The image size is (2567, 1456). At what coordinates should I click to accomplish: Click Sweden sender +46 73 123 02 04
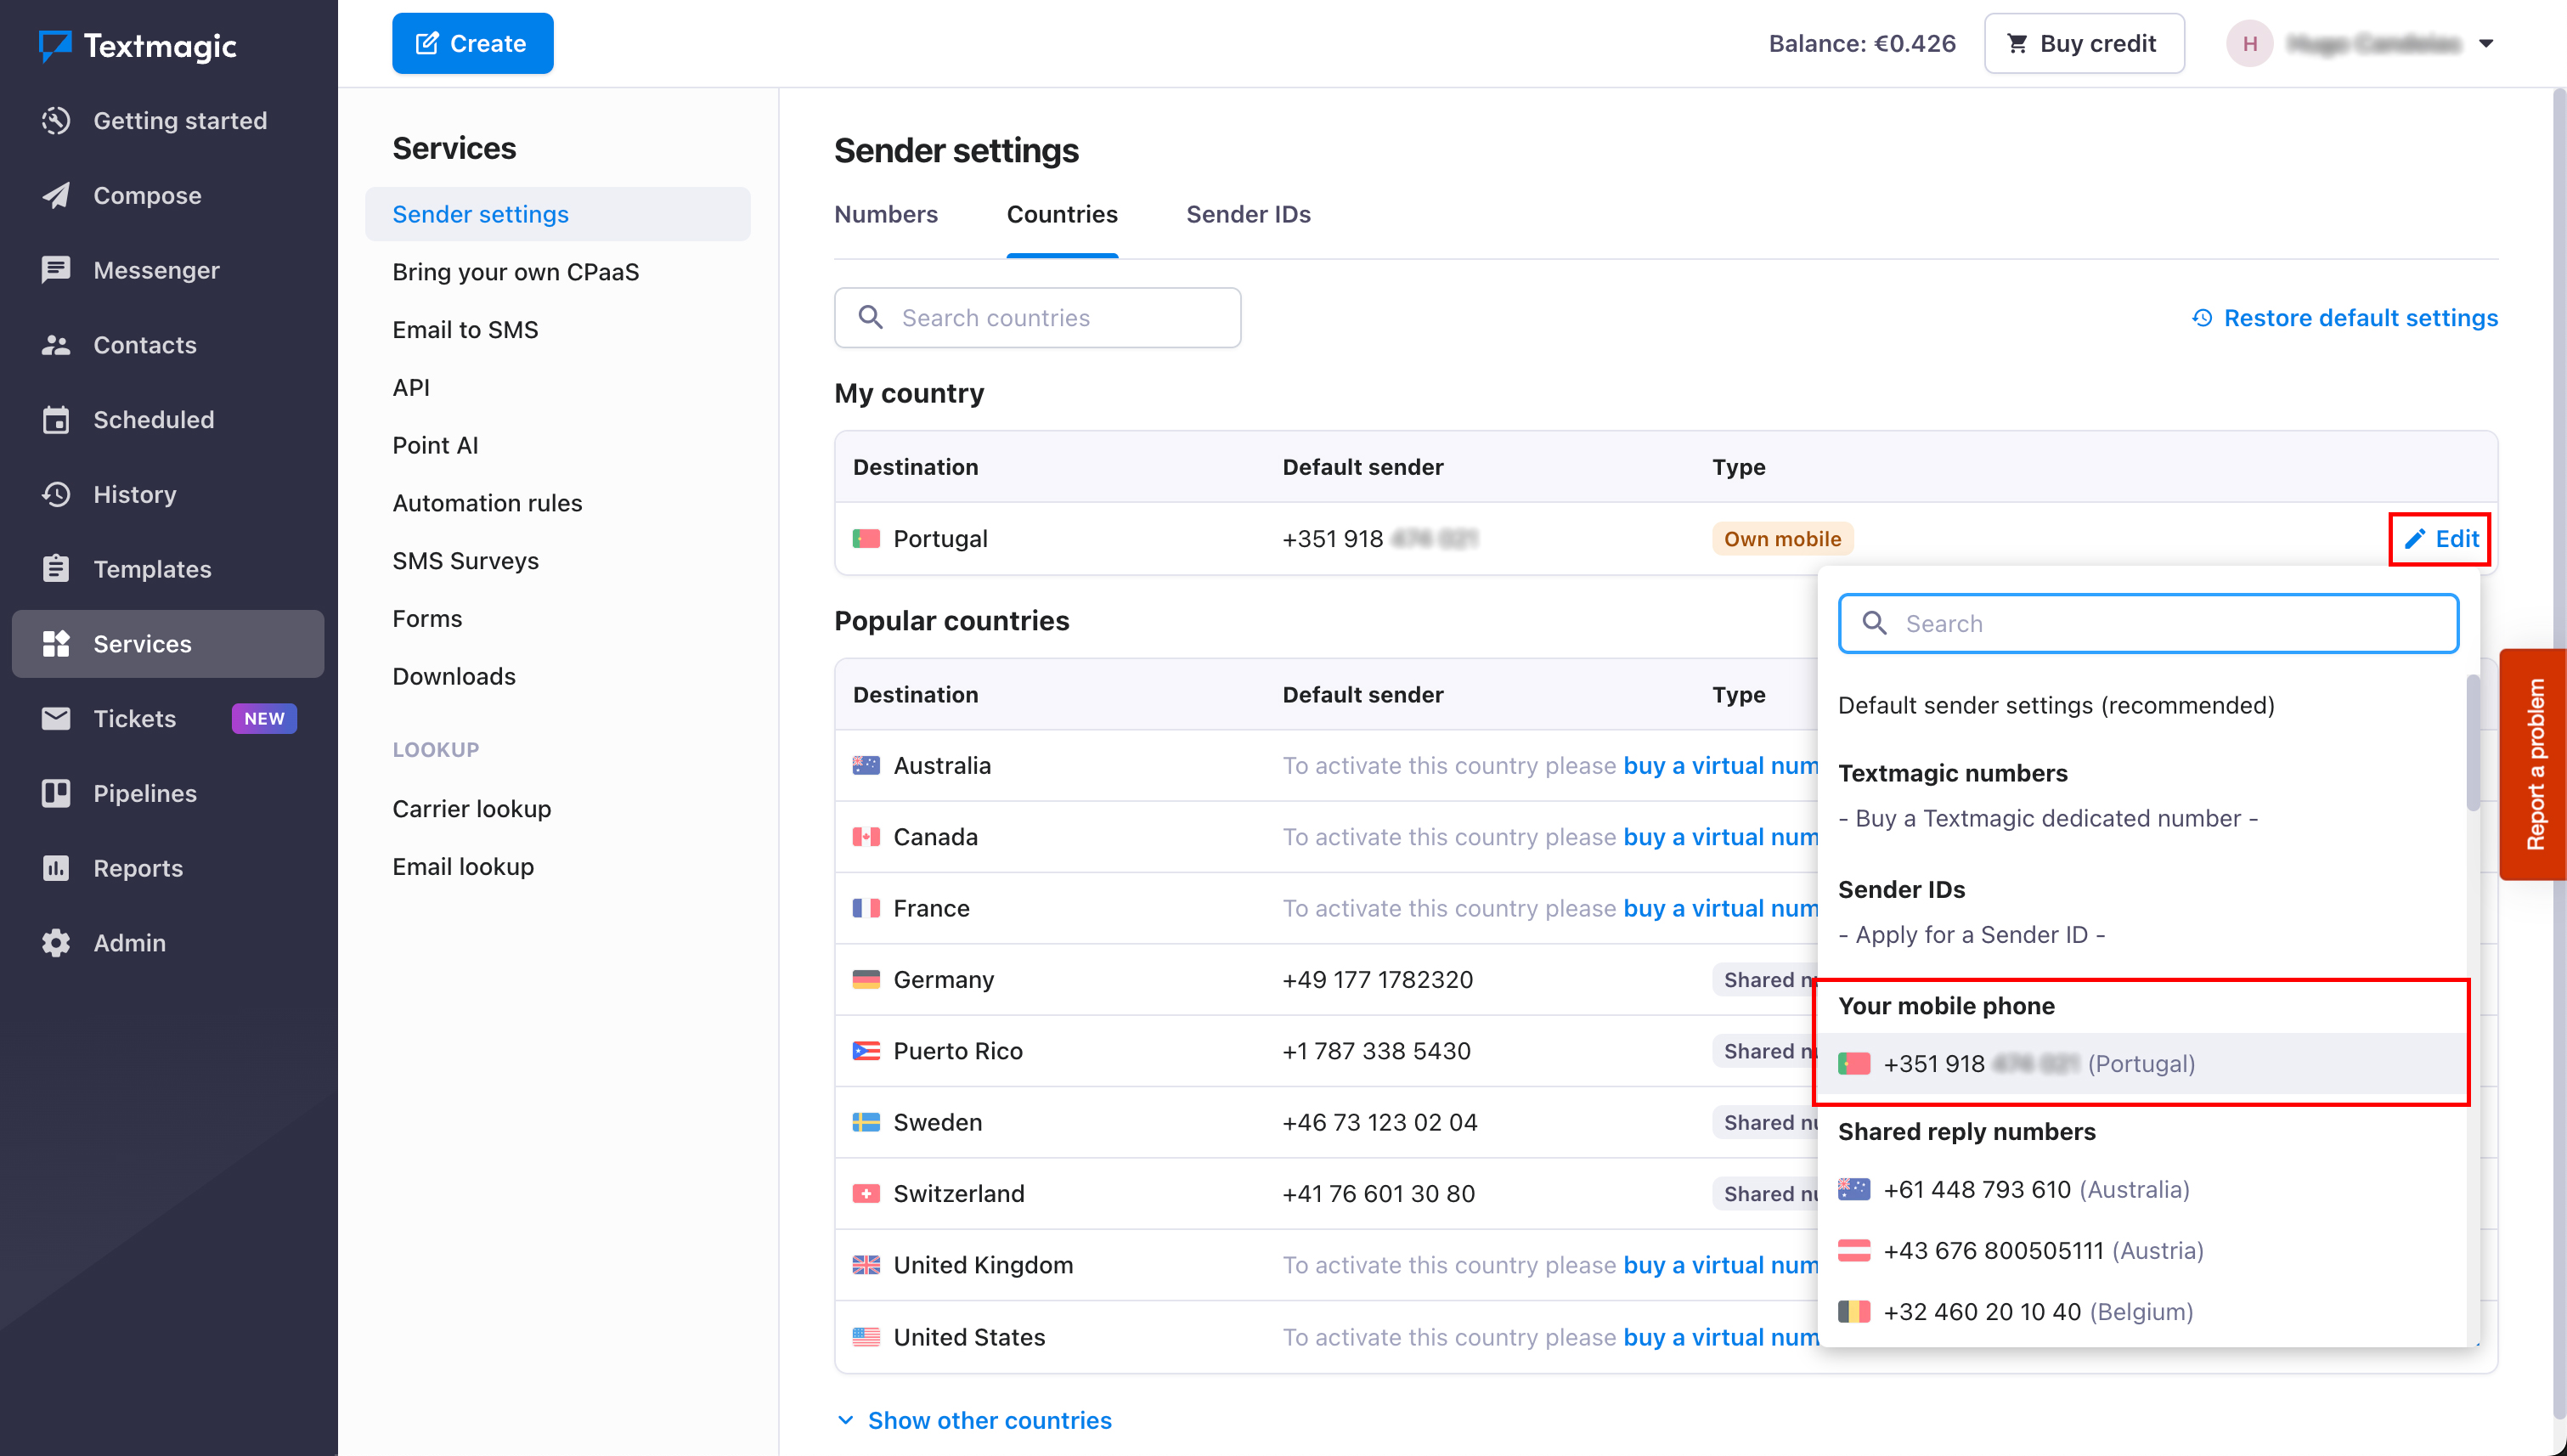tap(1379, 1123)
